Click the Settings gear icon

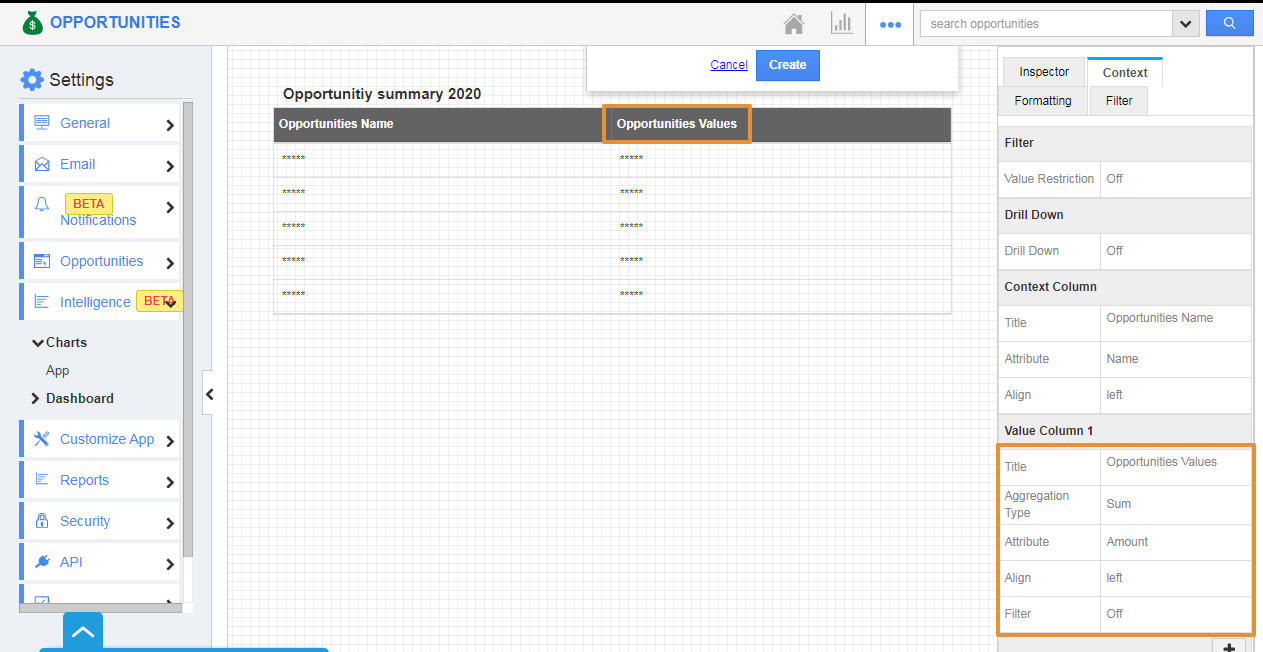[32, 80]
